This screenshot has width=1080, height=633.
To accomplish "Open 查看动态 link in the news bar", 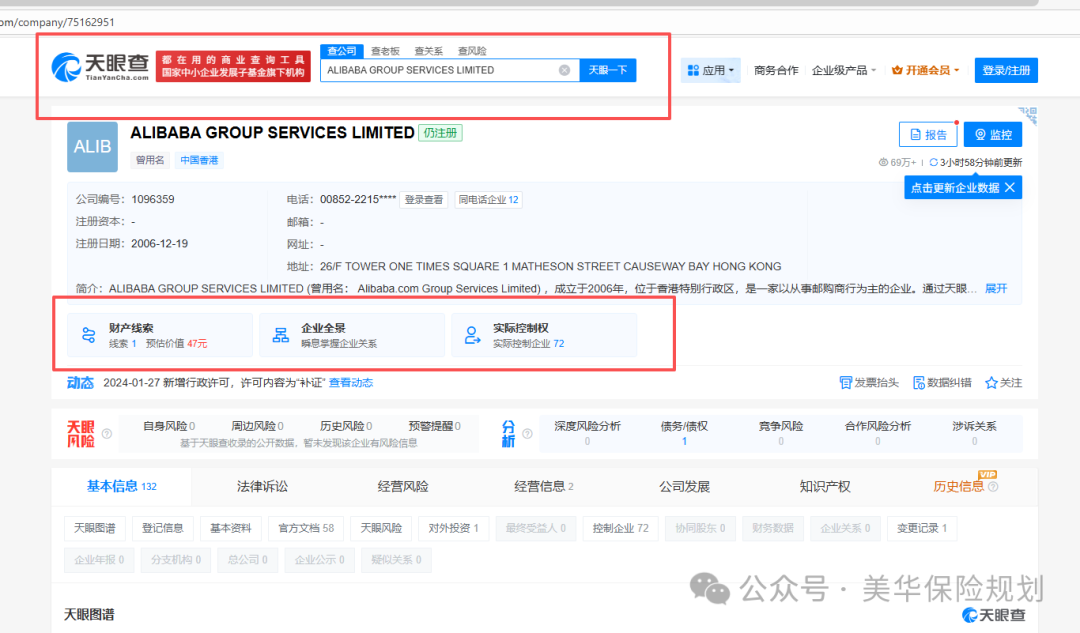I will [x=350, y=382].
